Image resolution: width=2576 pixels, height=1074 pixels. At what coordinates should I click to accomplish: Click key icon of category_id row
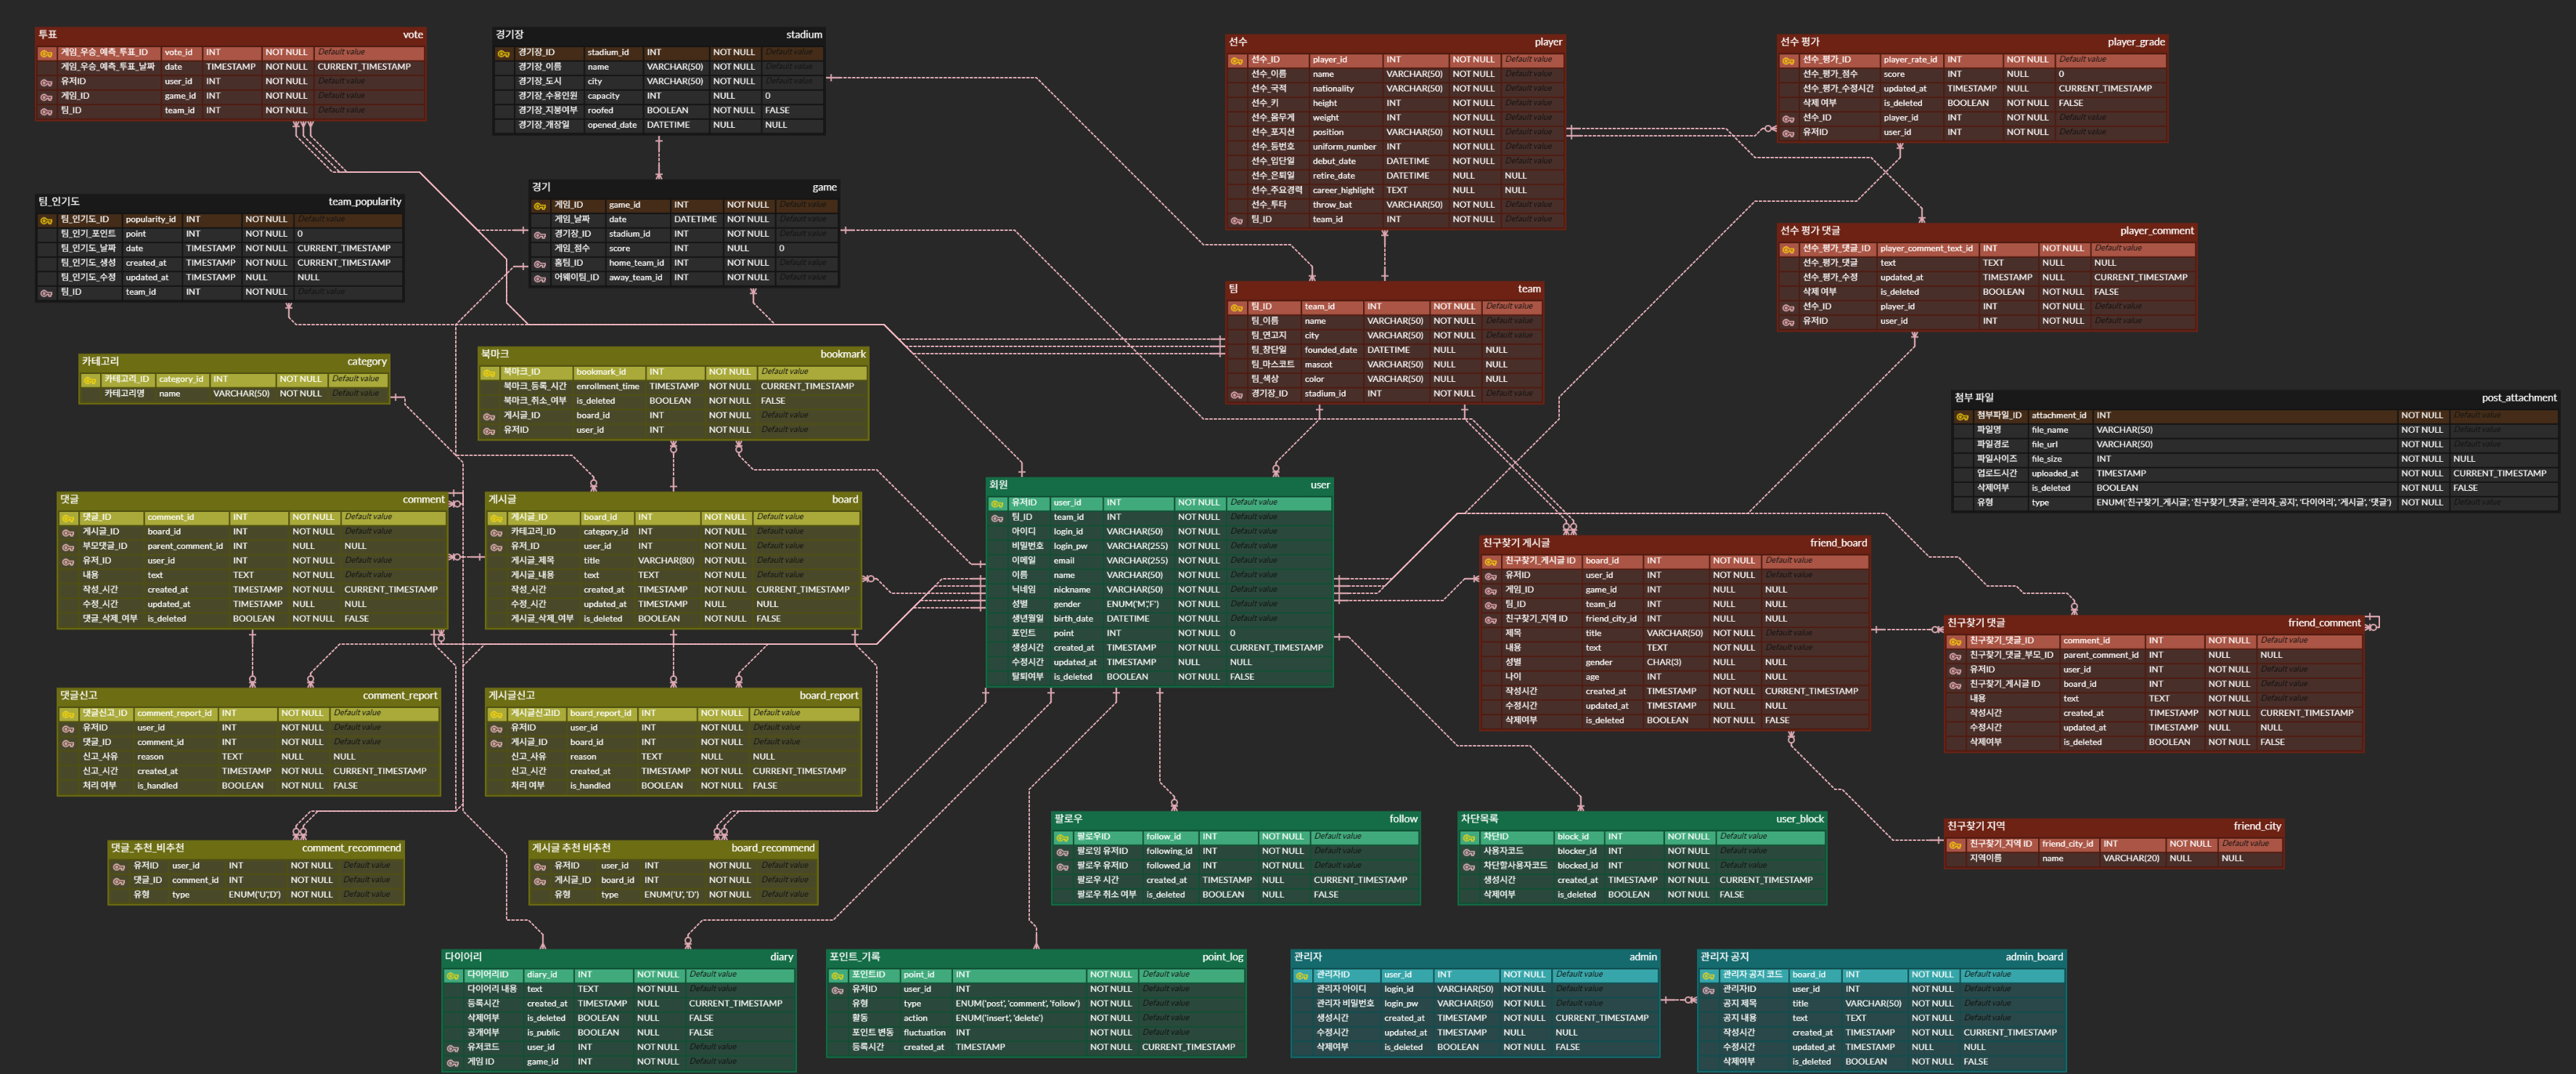coord(90,380)
